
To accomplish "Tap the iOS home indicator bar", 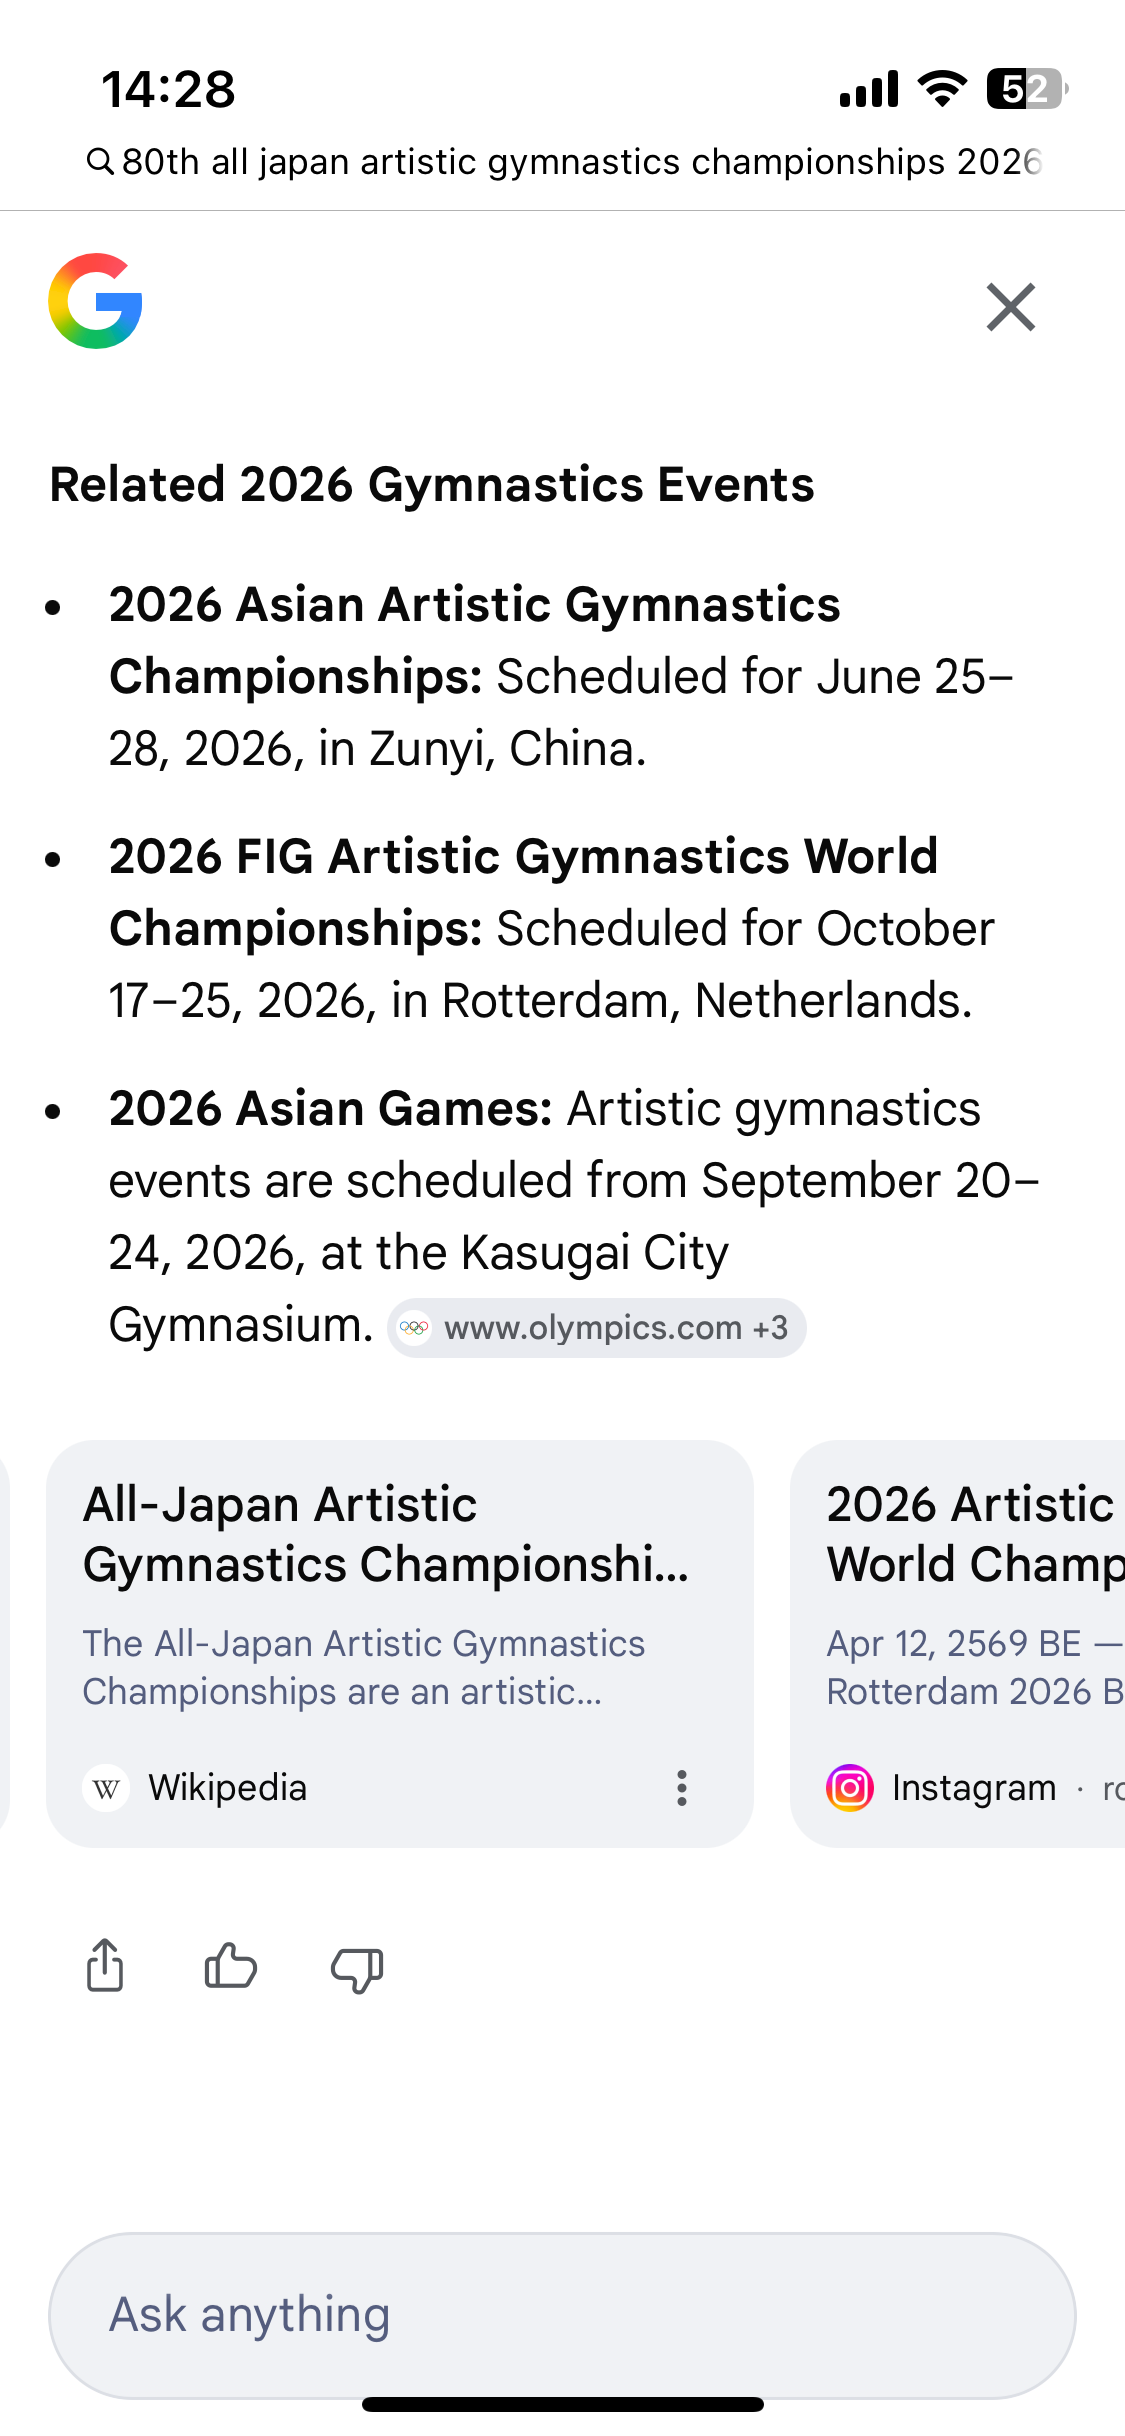I will click(562, 2404).
